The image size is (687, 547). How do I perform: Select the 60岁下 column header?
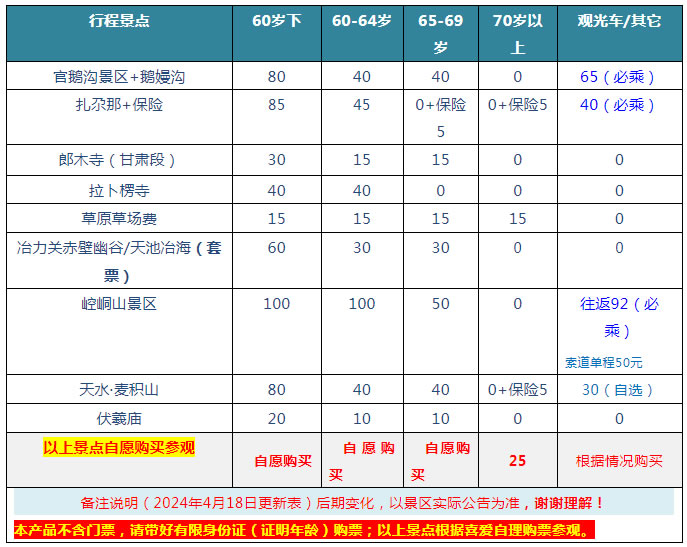[276, 20]
